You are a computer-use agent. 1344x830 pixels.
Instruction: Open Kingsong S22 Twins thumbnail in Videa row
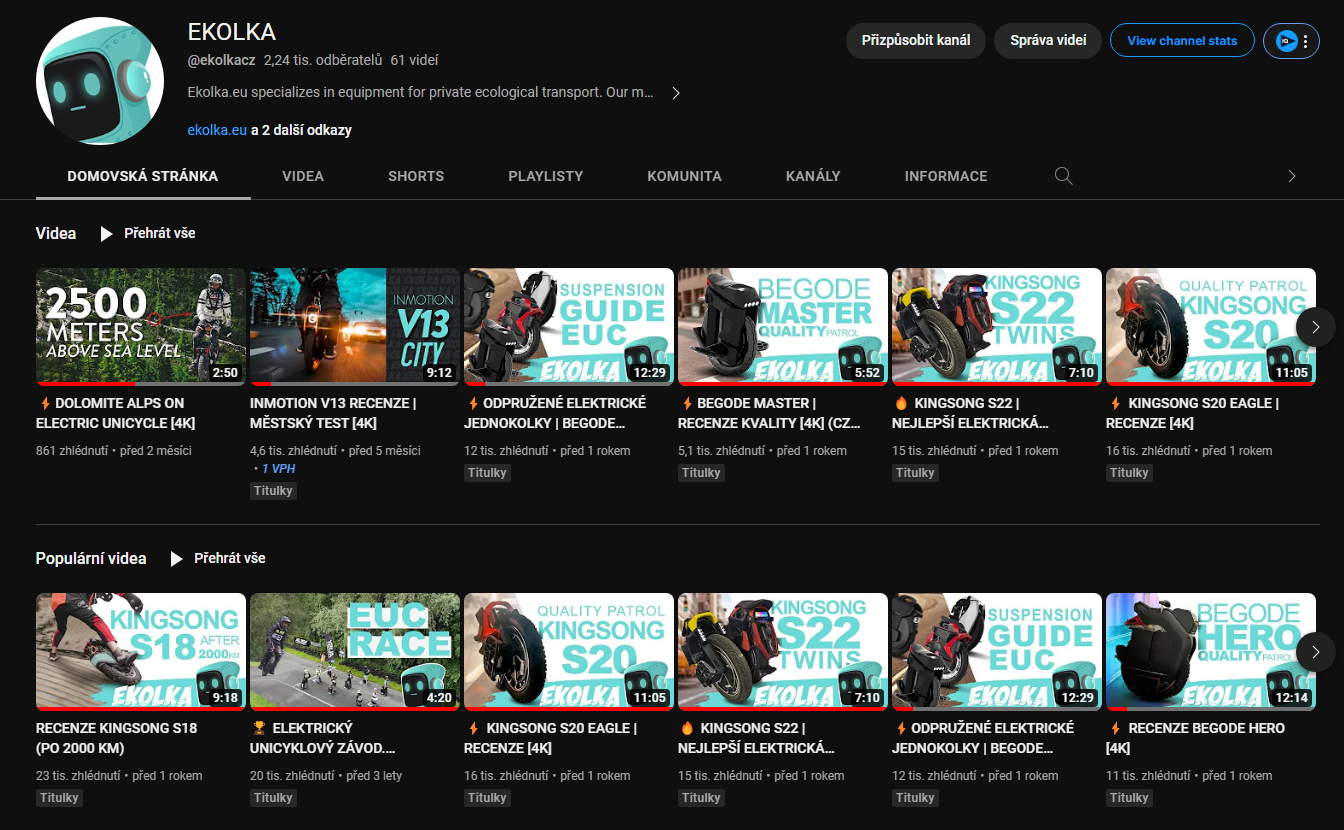pyautogui.click(x=997, y=327)
